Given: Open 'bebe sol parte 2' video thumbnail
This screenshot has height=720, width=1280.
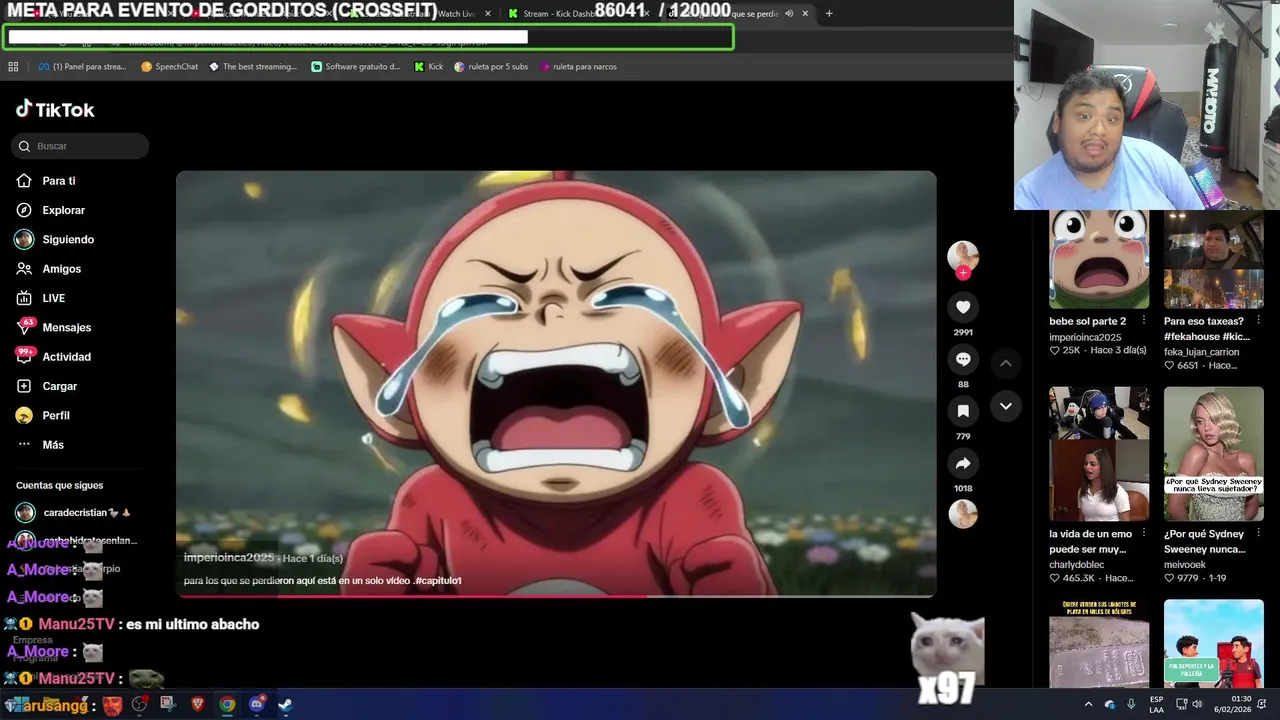Looking at the screenshot, I should coord(1099,259).
